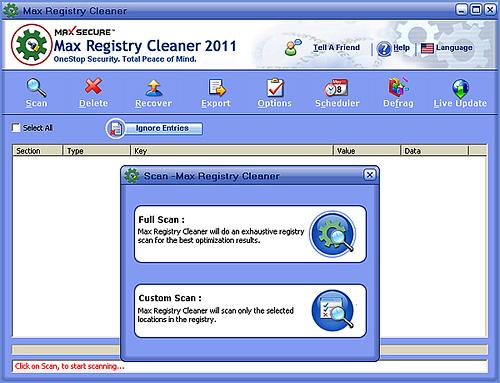Click the Recover toolbar label
The width and height of the screenshot is (500, 383).
point(154,103)
